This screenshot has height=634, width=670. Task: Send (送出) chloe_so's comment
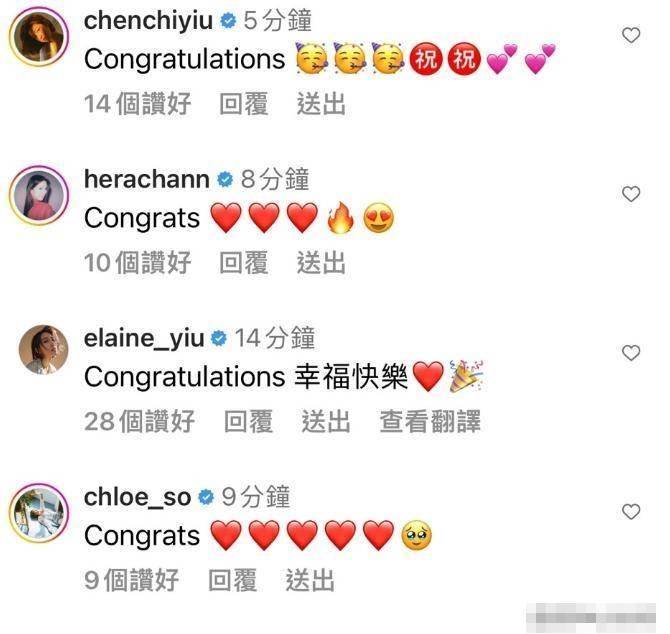click(x=310, y=580)
